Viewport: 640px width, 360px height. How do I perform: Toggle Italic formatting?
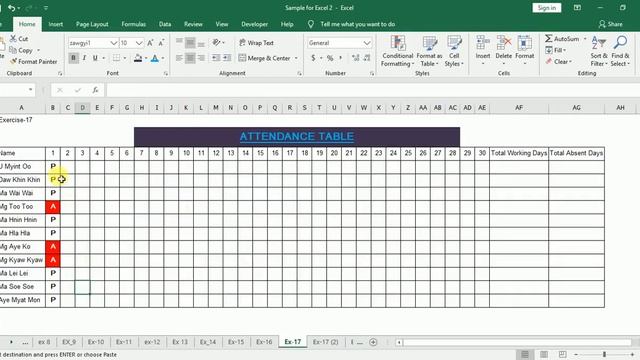tap(84, 58)
